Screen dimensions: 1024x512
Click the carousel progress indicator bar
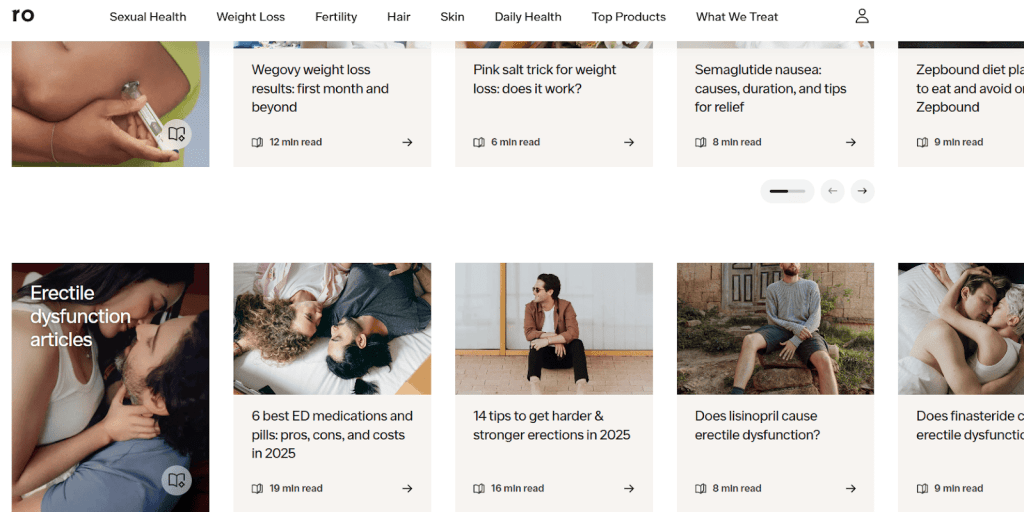coord(787,191)
